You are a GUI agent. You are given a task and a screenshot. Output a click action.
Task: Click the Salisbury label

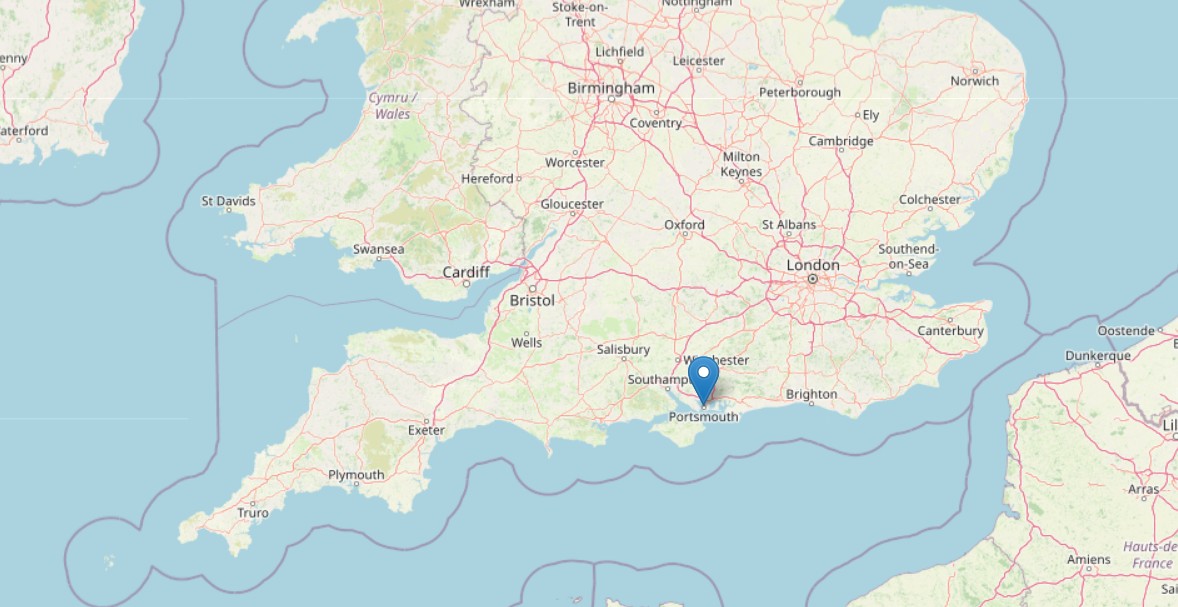[x=624, y=349]
